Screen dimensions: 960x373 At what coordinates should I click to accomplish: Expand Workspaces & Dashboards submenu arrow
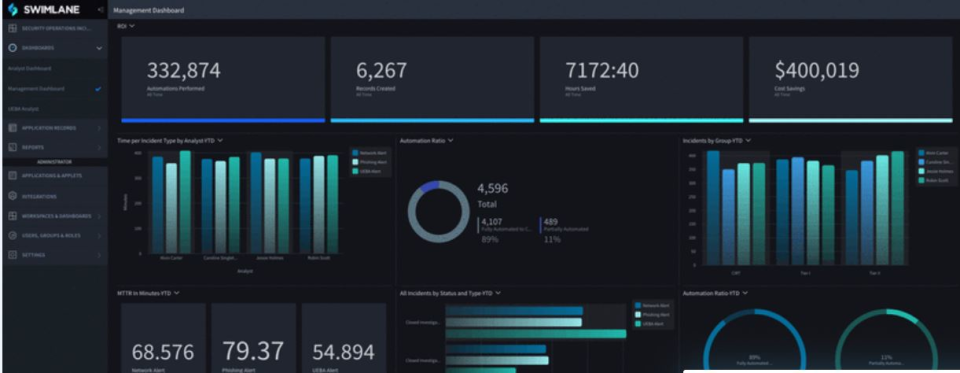99,216
